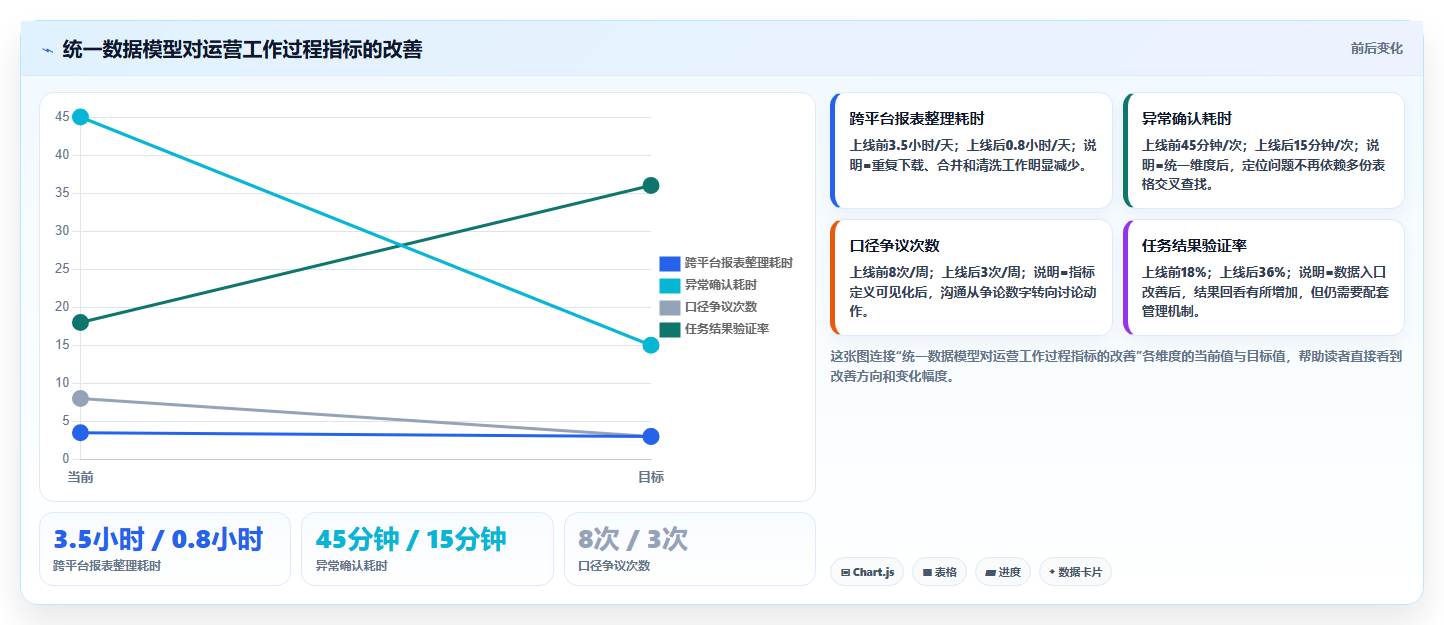The width and height of the screenshot is (1444, 625).
Task: Click the cyan data point at 15
Action: 651,345
